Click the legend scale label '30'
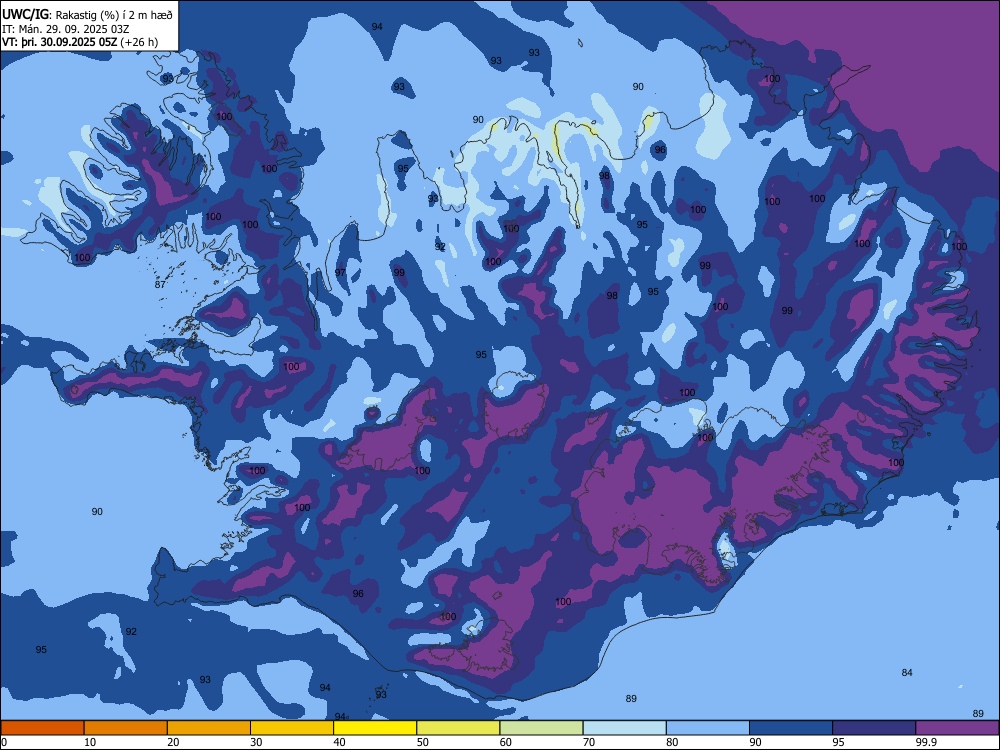1000x750 pixels. click(x=256, y=742)
